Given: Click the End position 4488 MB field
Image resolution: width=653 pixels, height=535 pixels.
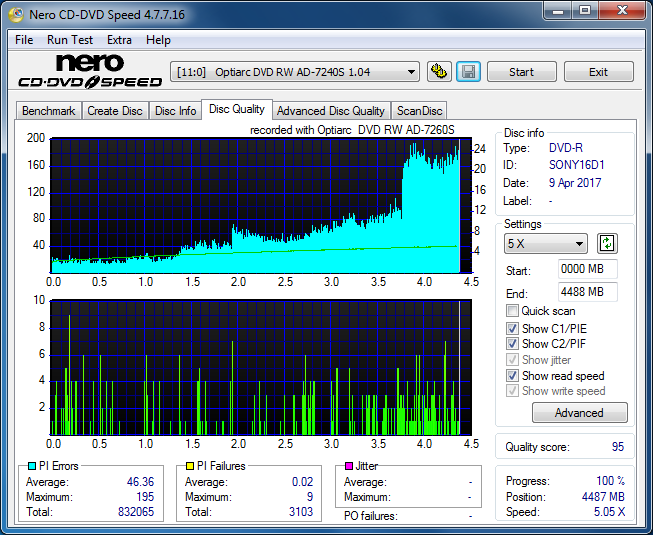Looking at the screenshot, I should coord(588,292).
